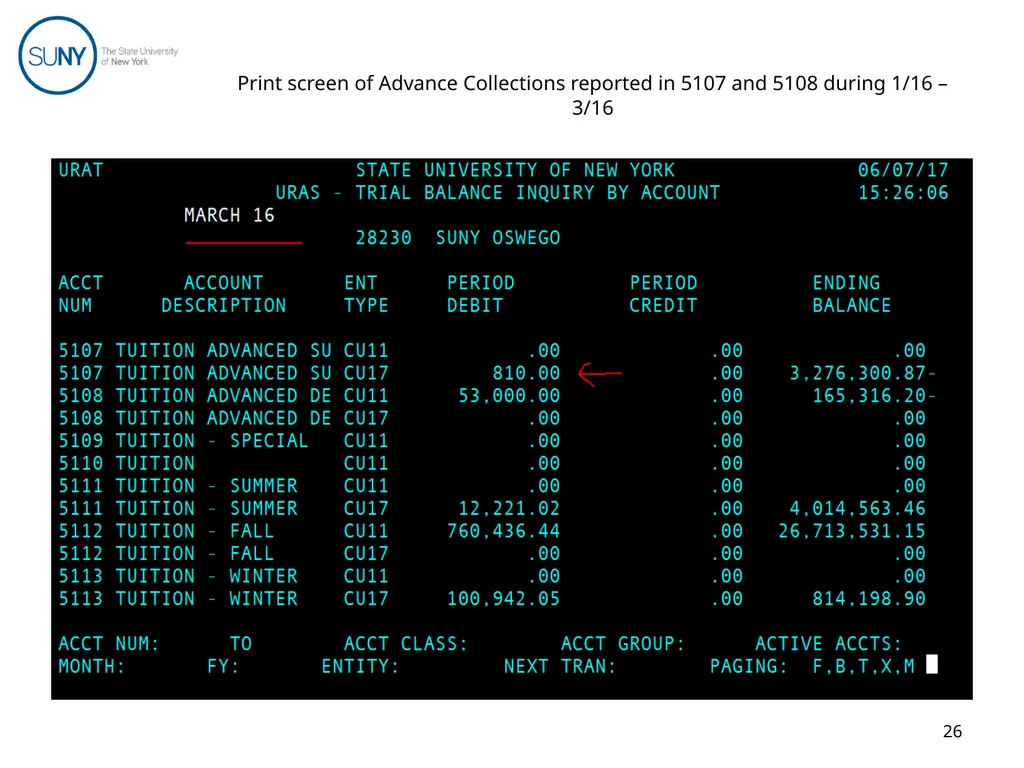Click the 12,221.02 period debit value
1024x768 pixels.
click(x=509, y=509)
